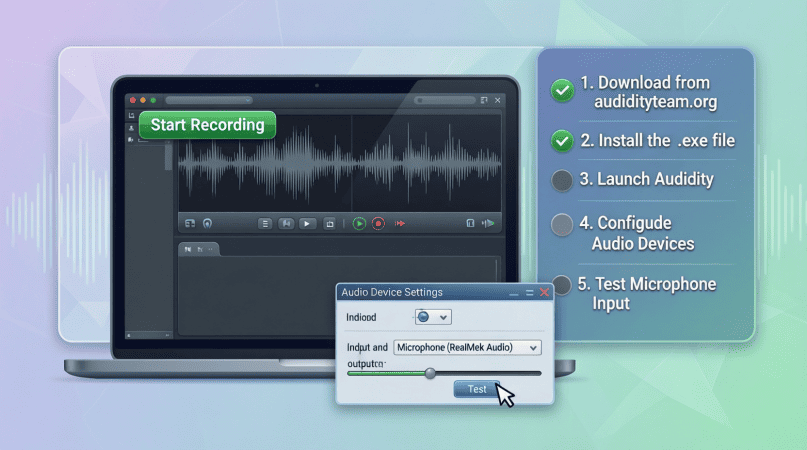
Task: Tick the Test Microphone Input step circle
Action: pyautogui.click(x=563, y=285)
